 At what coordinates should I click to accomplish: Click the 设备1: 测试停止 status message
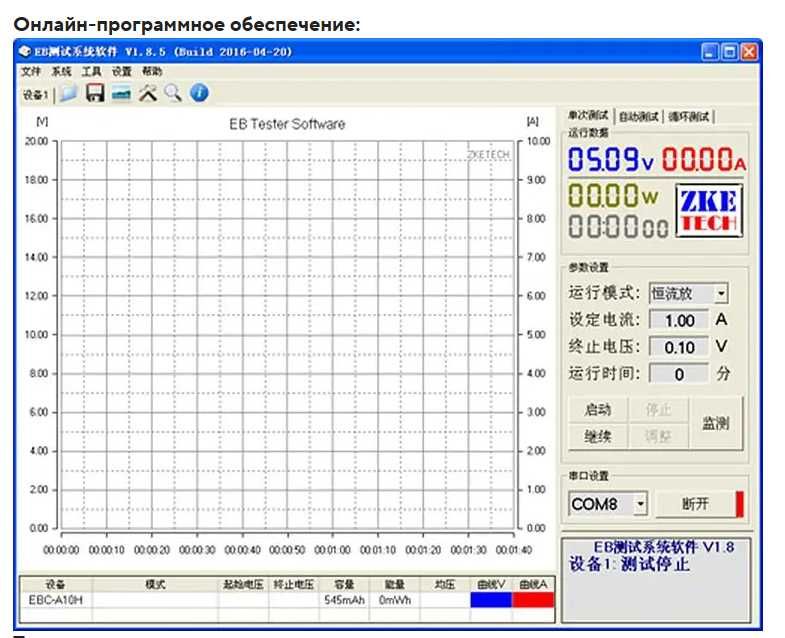[x=629, y=564]
